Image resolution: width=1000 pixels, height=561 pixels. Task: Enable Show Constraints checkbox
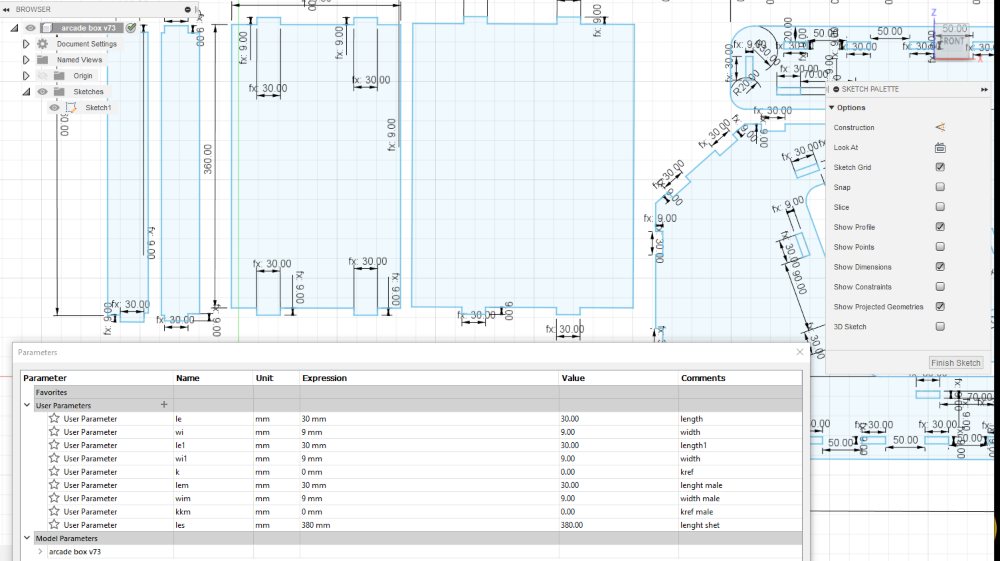[x=940, y=286]
